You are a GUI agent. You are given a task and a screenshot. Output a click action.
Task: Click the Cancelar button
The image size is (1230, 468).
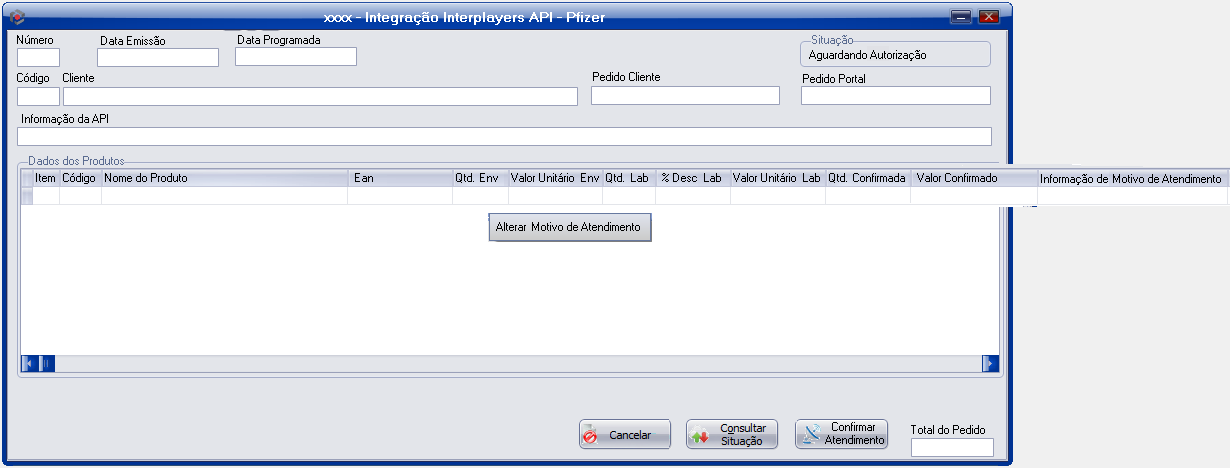tap(625, 434)
